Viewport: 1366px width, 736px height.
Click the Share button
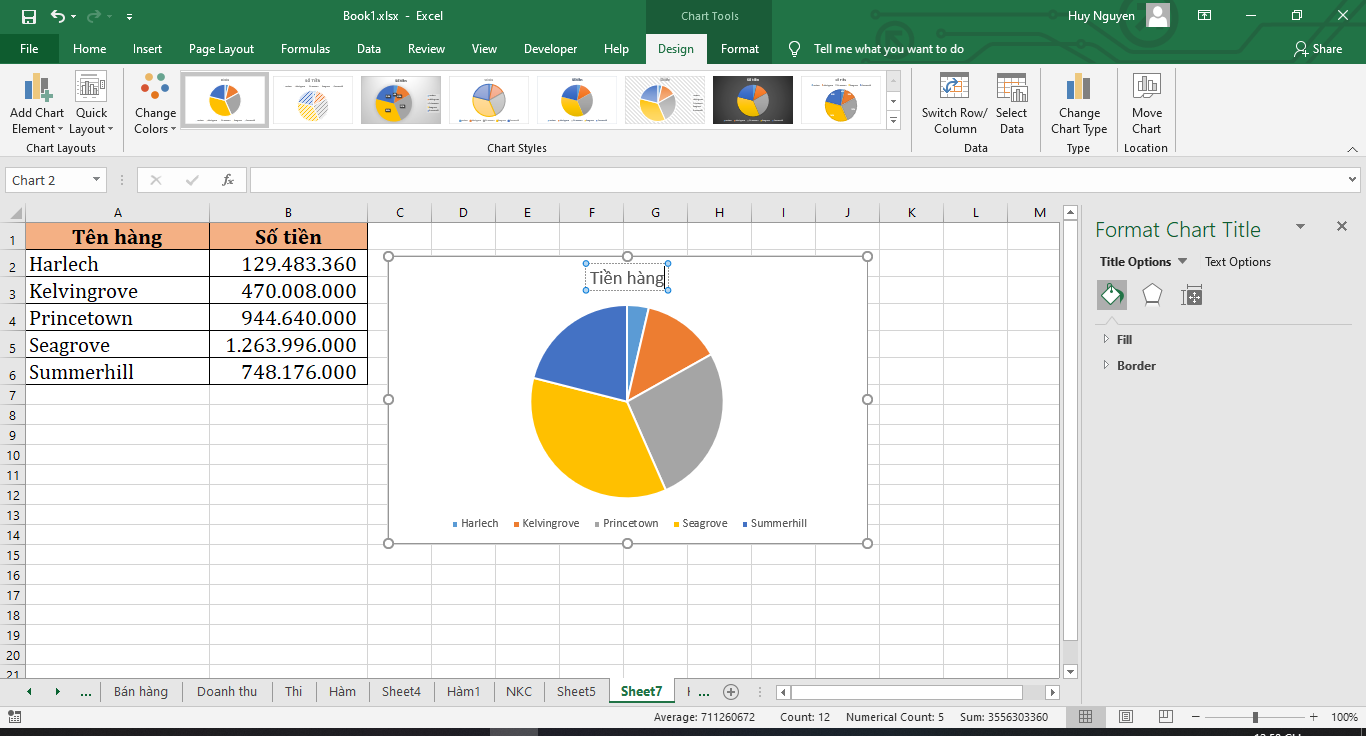(1318, 49)
